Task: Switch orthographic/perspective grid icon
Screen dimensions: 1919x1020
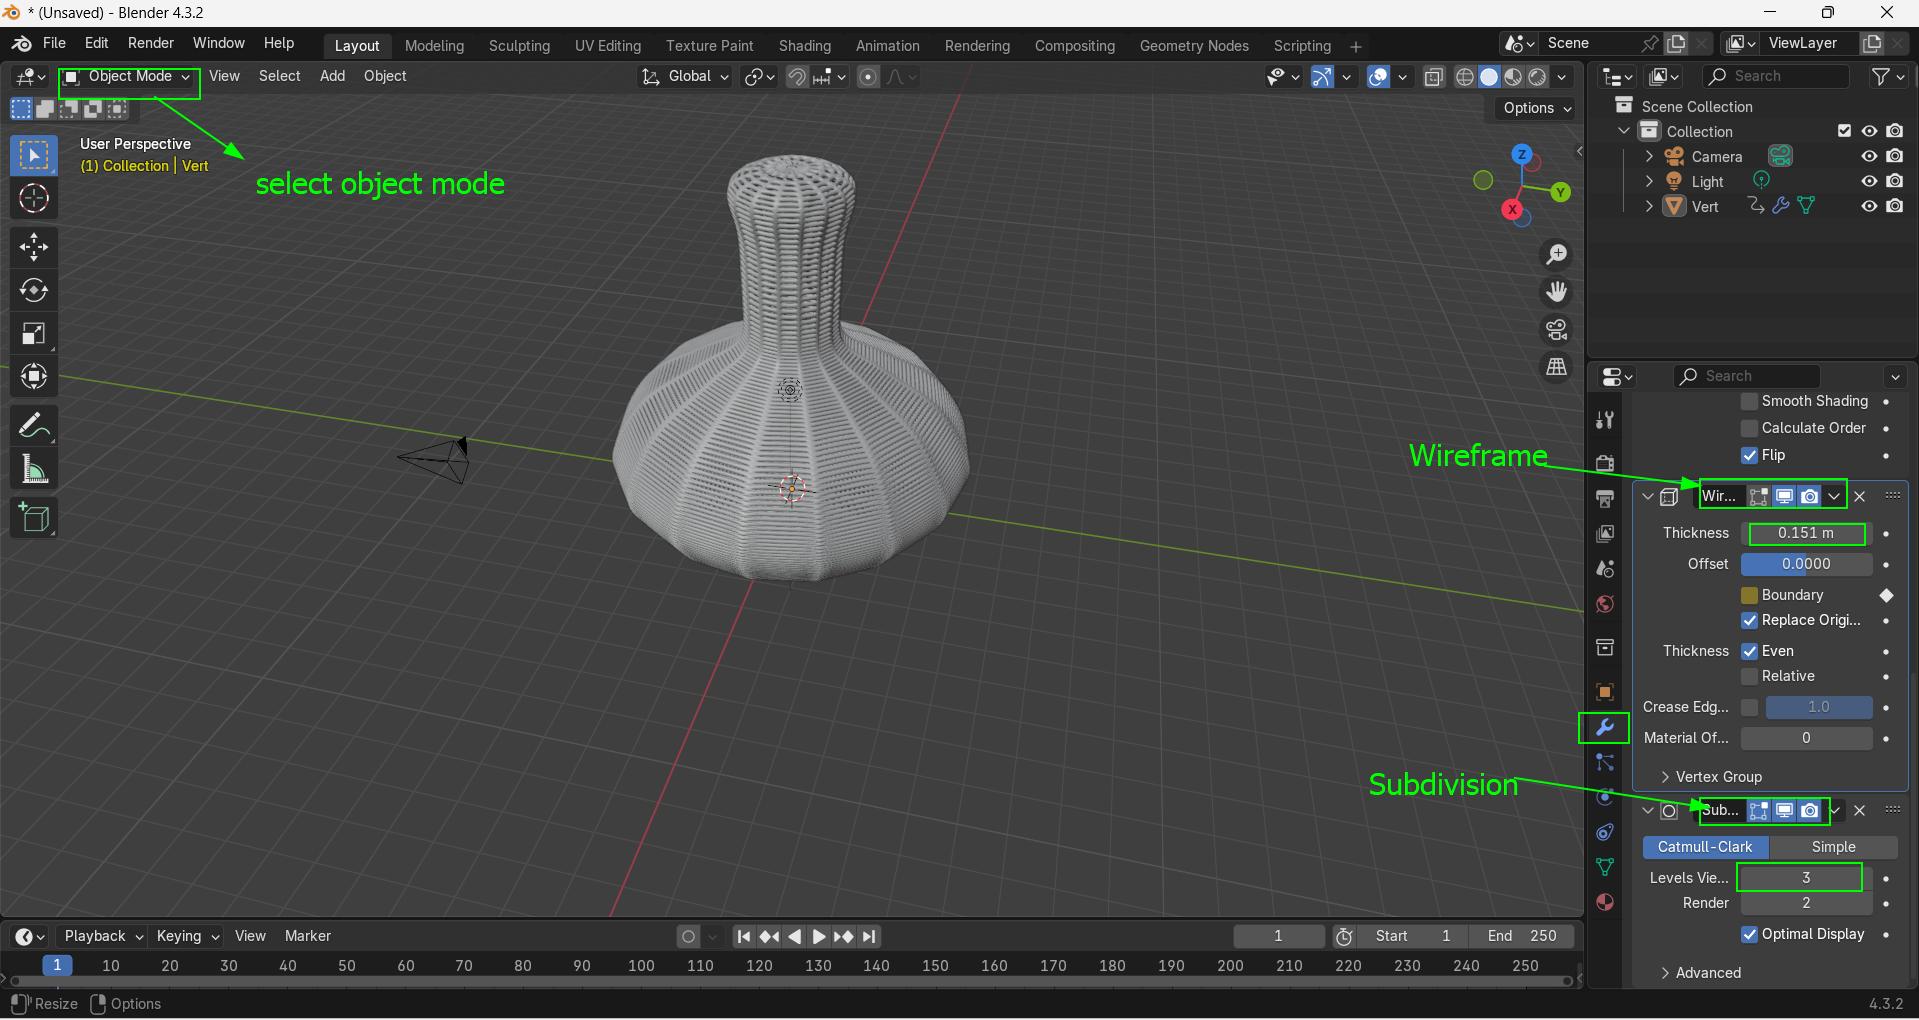Action: point(1556,367)
